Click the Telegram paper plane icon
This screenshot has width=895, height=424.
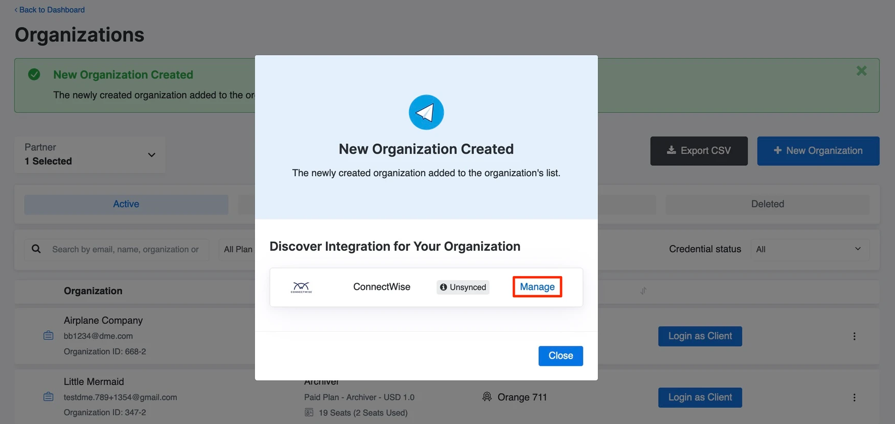(x=426, y=112)
